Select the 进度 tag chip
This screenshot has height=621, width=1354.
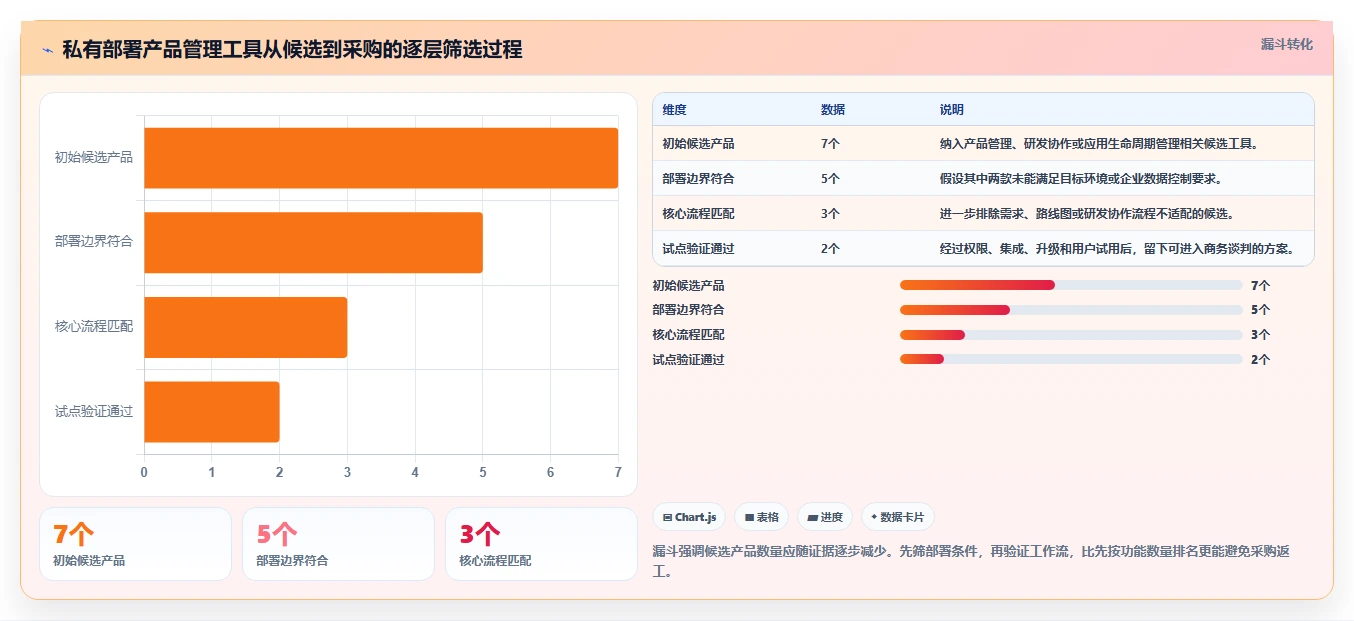tap(825, 517)
